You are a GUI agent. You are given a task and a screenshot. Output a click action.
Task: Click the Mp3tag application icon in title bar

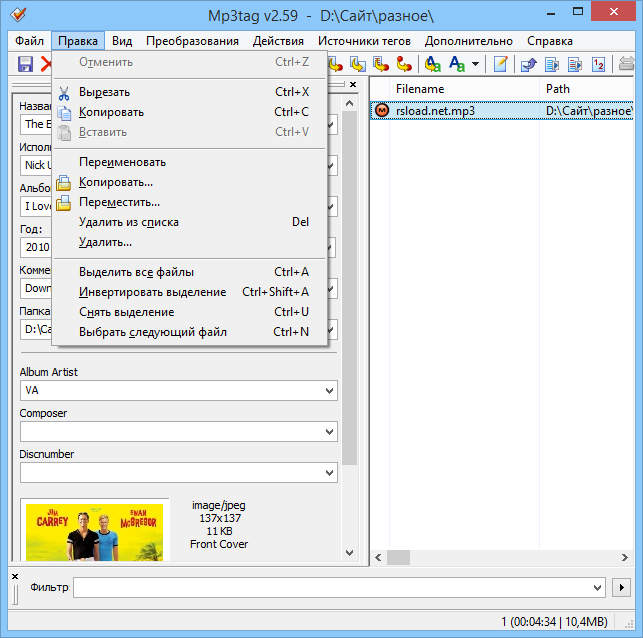[x=18, y=15]
